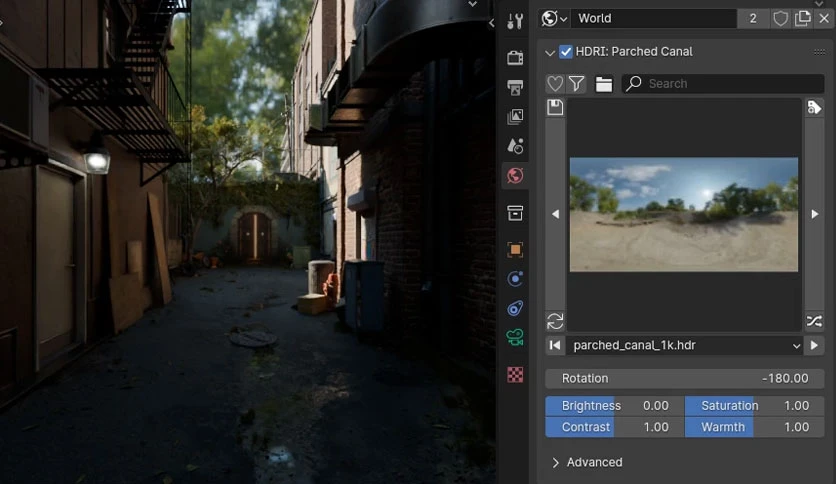Collapse viewport sidebar with small arrow
Viewport: 836px width, 484px height.
[x=491, y=23]
